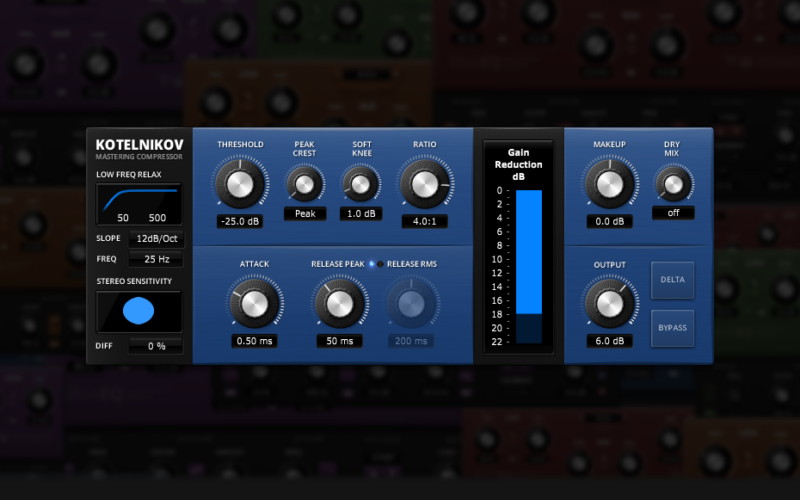Click the Makeup gain knob
The image size is (800, 500).
pyautogui.click(x=609, y=183)
